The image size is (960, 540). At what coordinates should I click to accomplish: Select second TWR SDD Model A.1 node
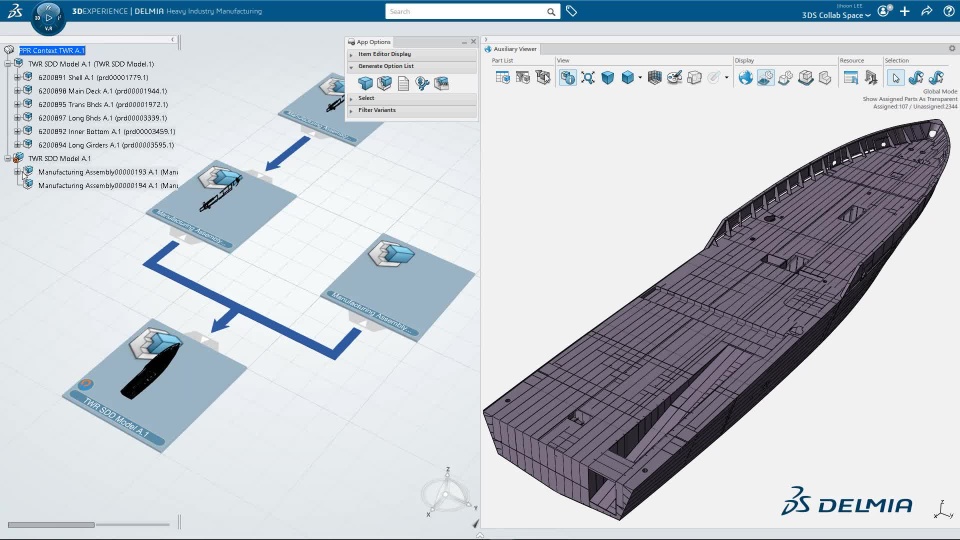tap(59, 159)
